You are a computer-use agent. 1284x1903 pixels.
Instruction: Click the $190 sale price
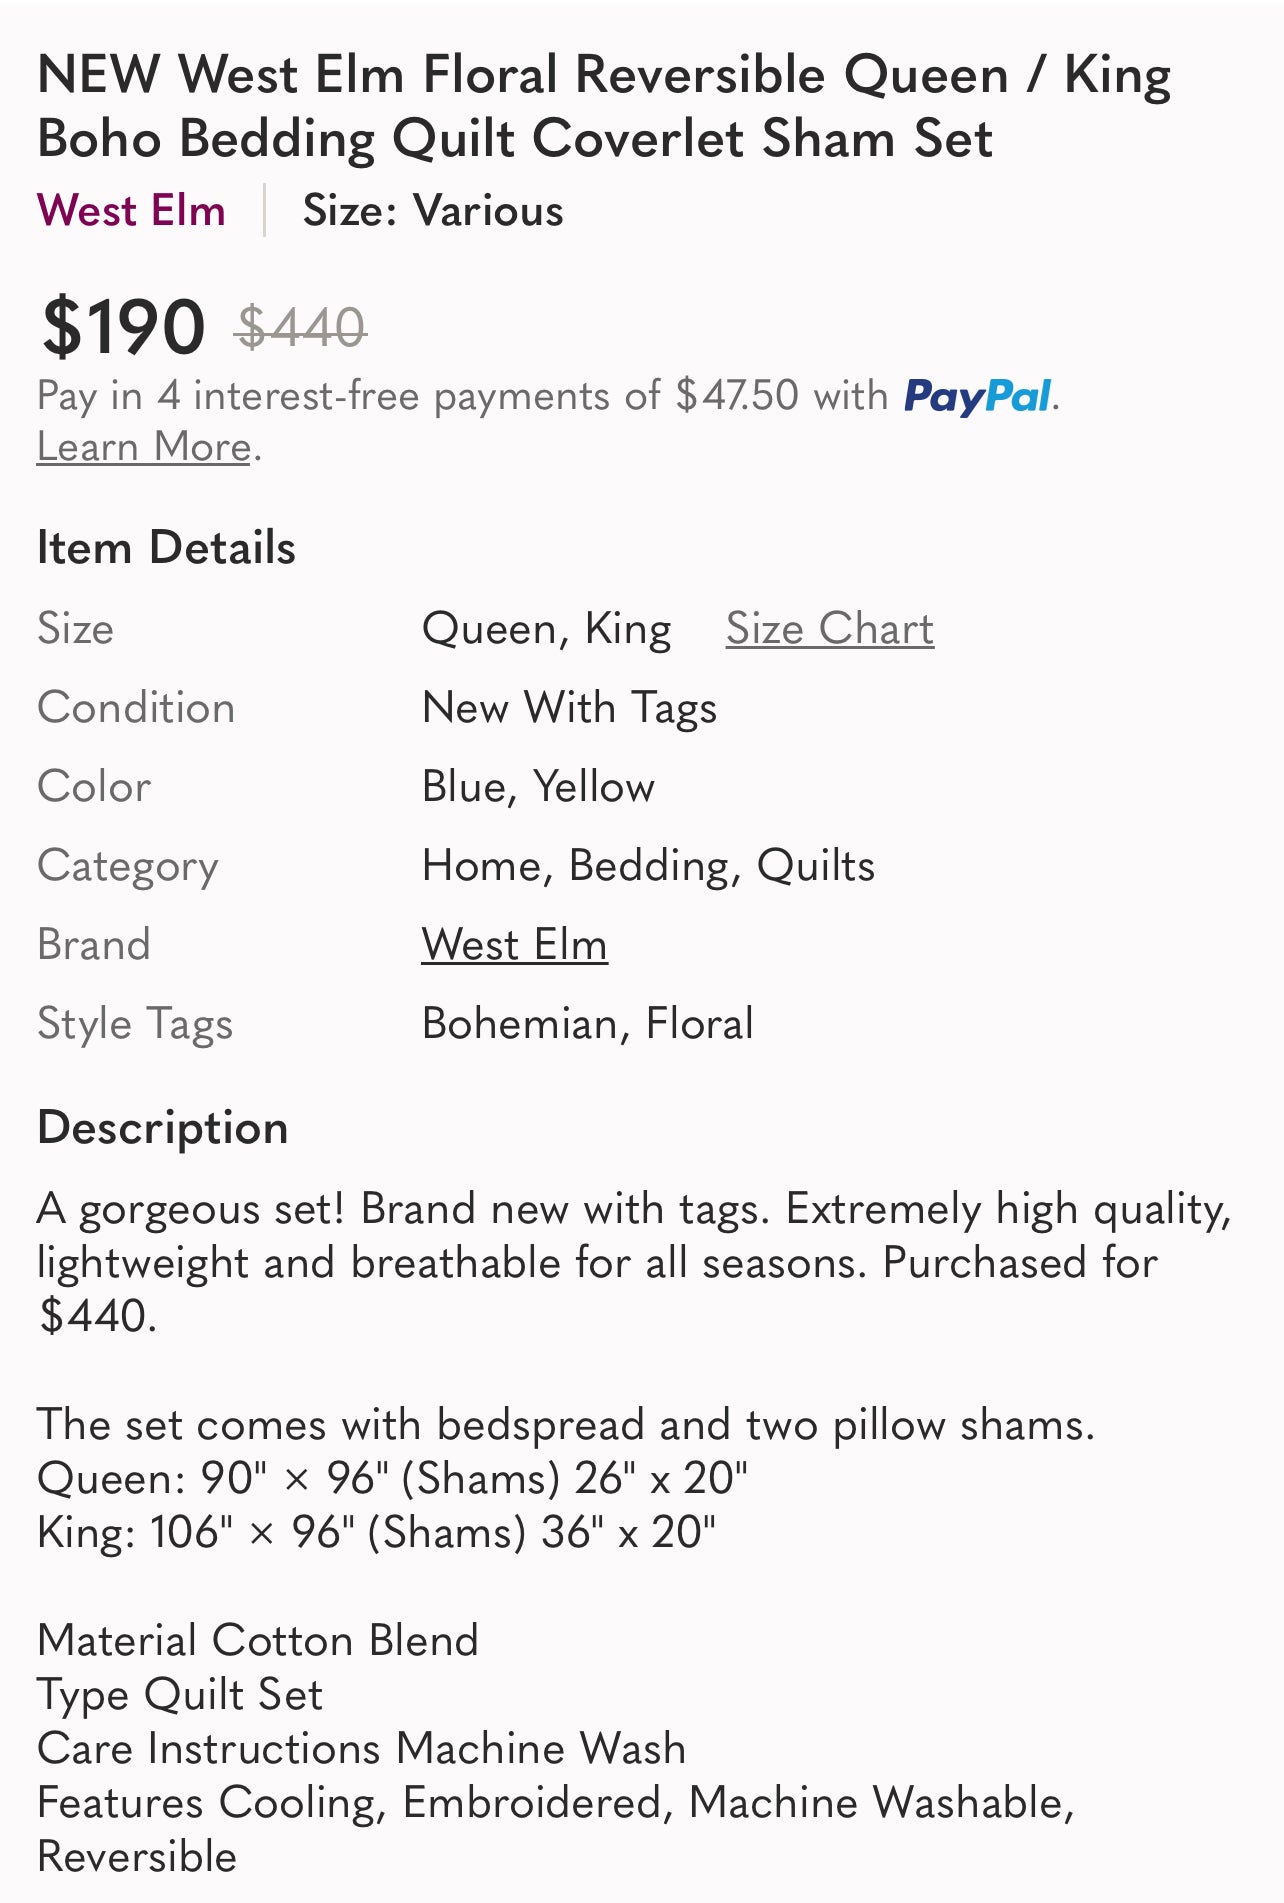point(123,327)
